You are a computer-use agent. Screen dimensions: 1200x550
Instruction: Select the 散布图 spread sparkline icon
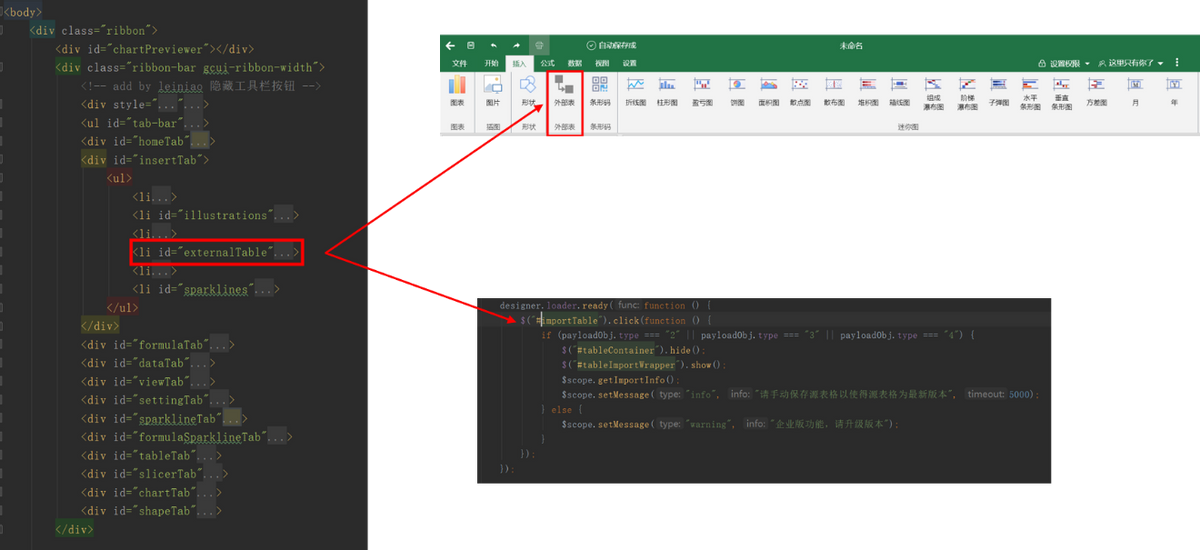point(834,85)
